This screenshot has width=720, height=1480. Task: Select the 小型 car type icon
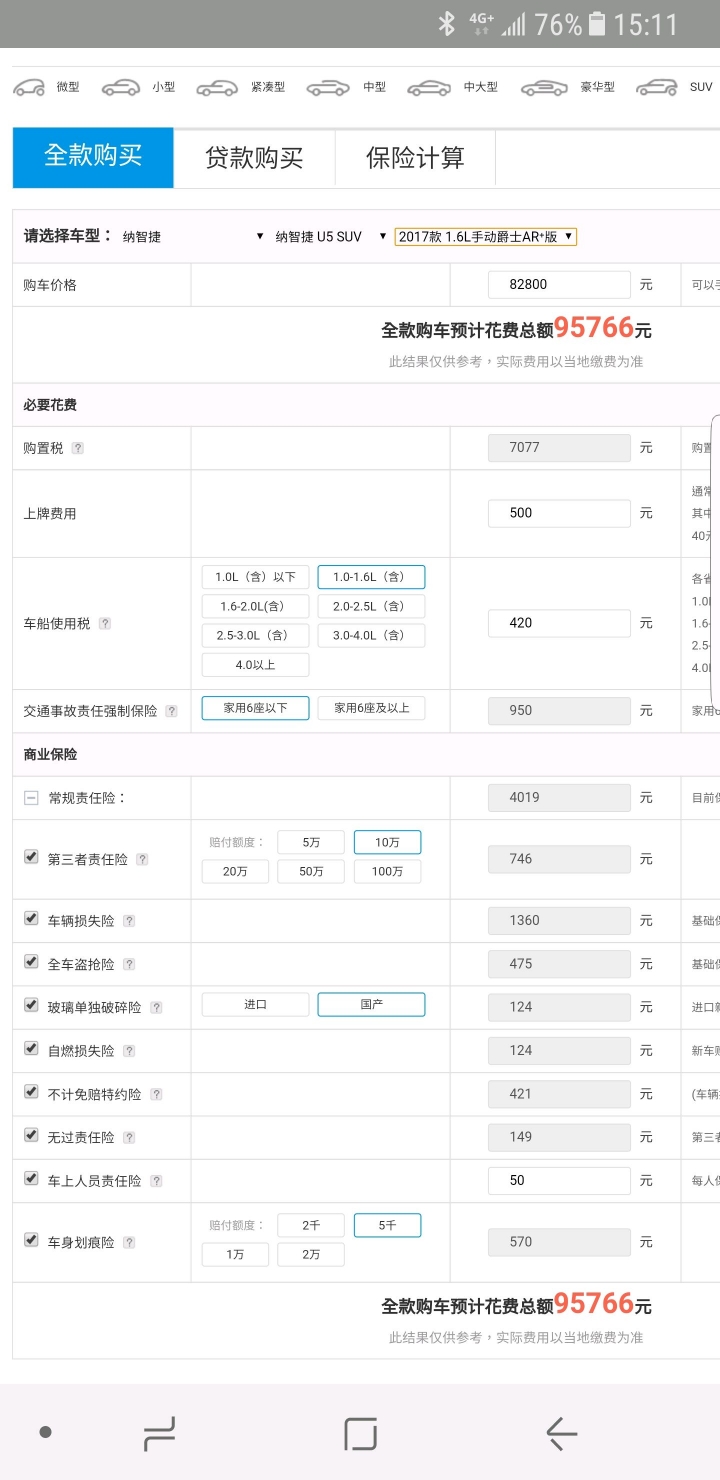(x=121, y=87)
